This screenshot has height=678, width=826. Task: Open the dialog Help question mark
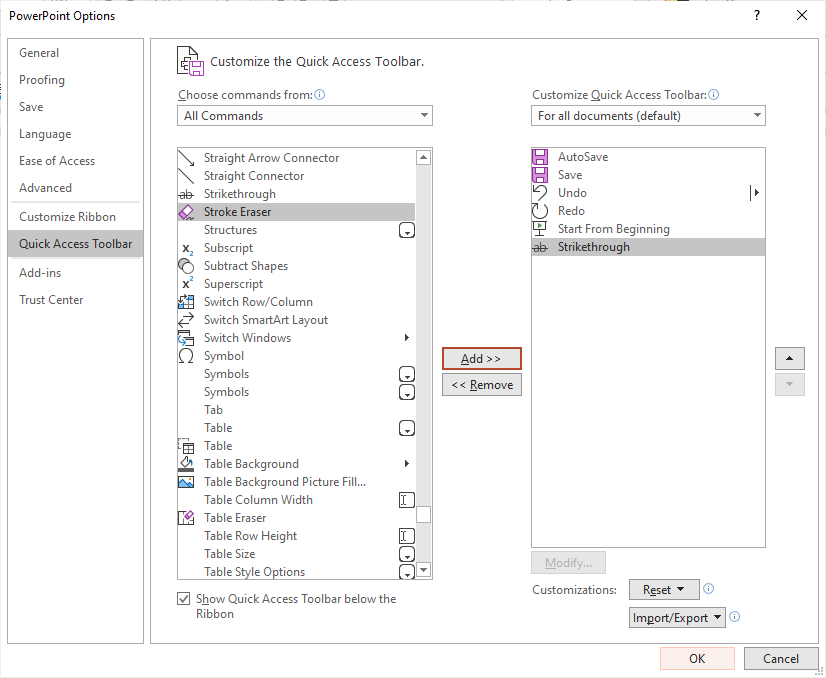757,16
